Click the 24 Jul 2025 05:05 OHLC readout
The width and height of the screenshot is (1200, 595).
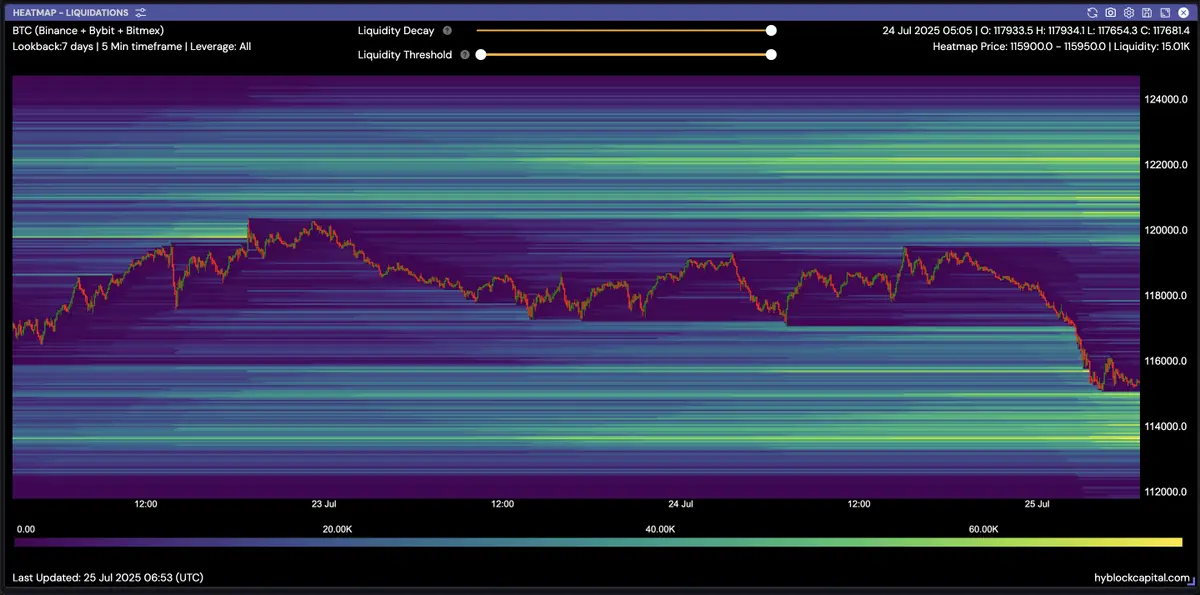(1036, 31)
